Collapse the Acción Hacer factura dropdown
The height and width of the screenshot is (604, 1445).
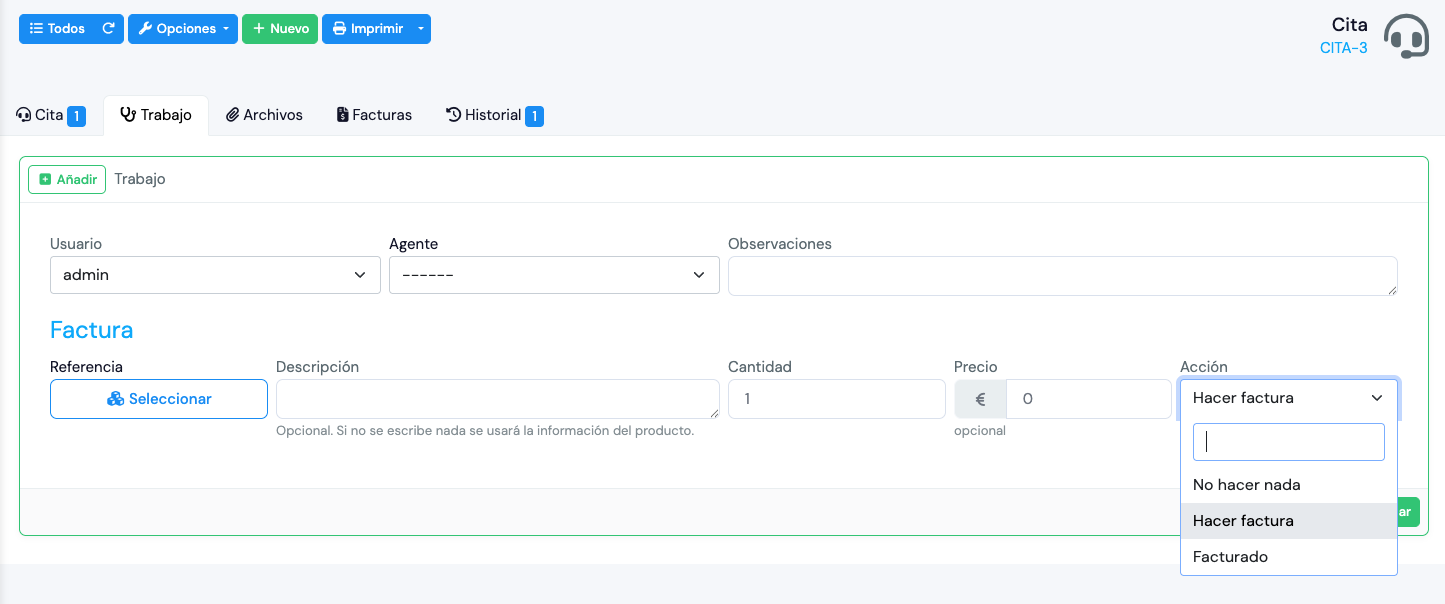click(1288, 398)
